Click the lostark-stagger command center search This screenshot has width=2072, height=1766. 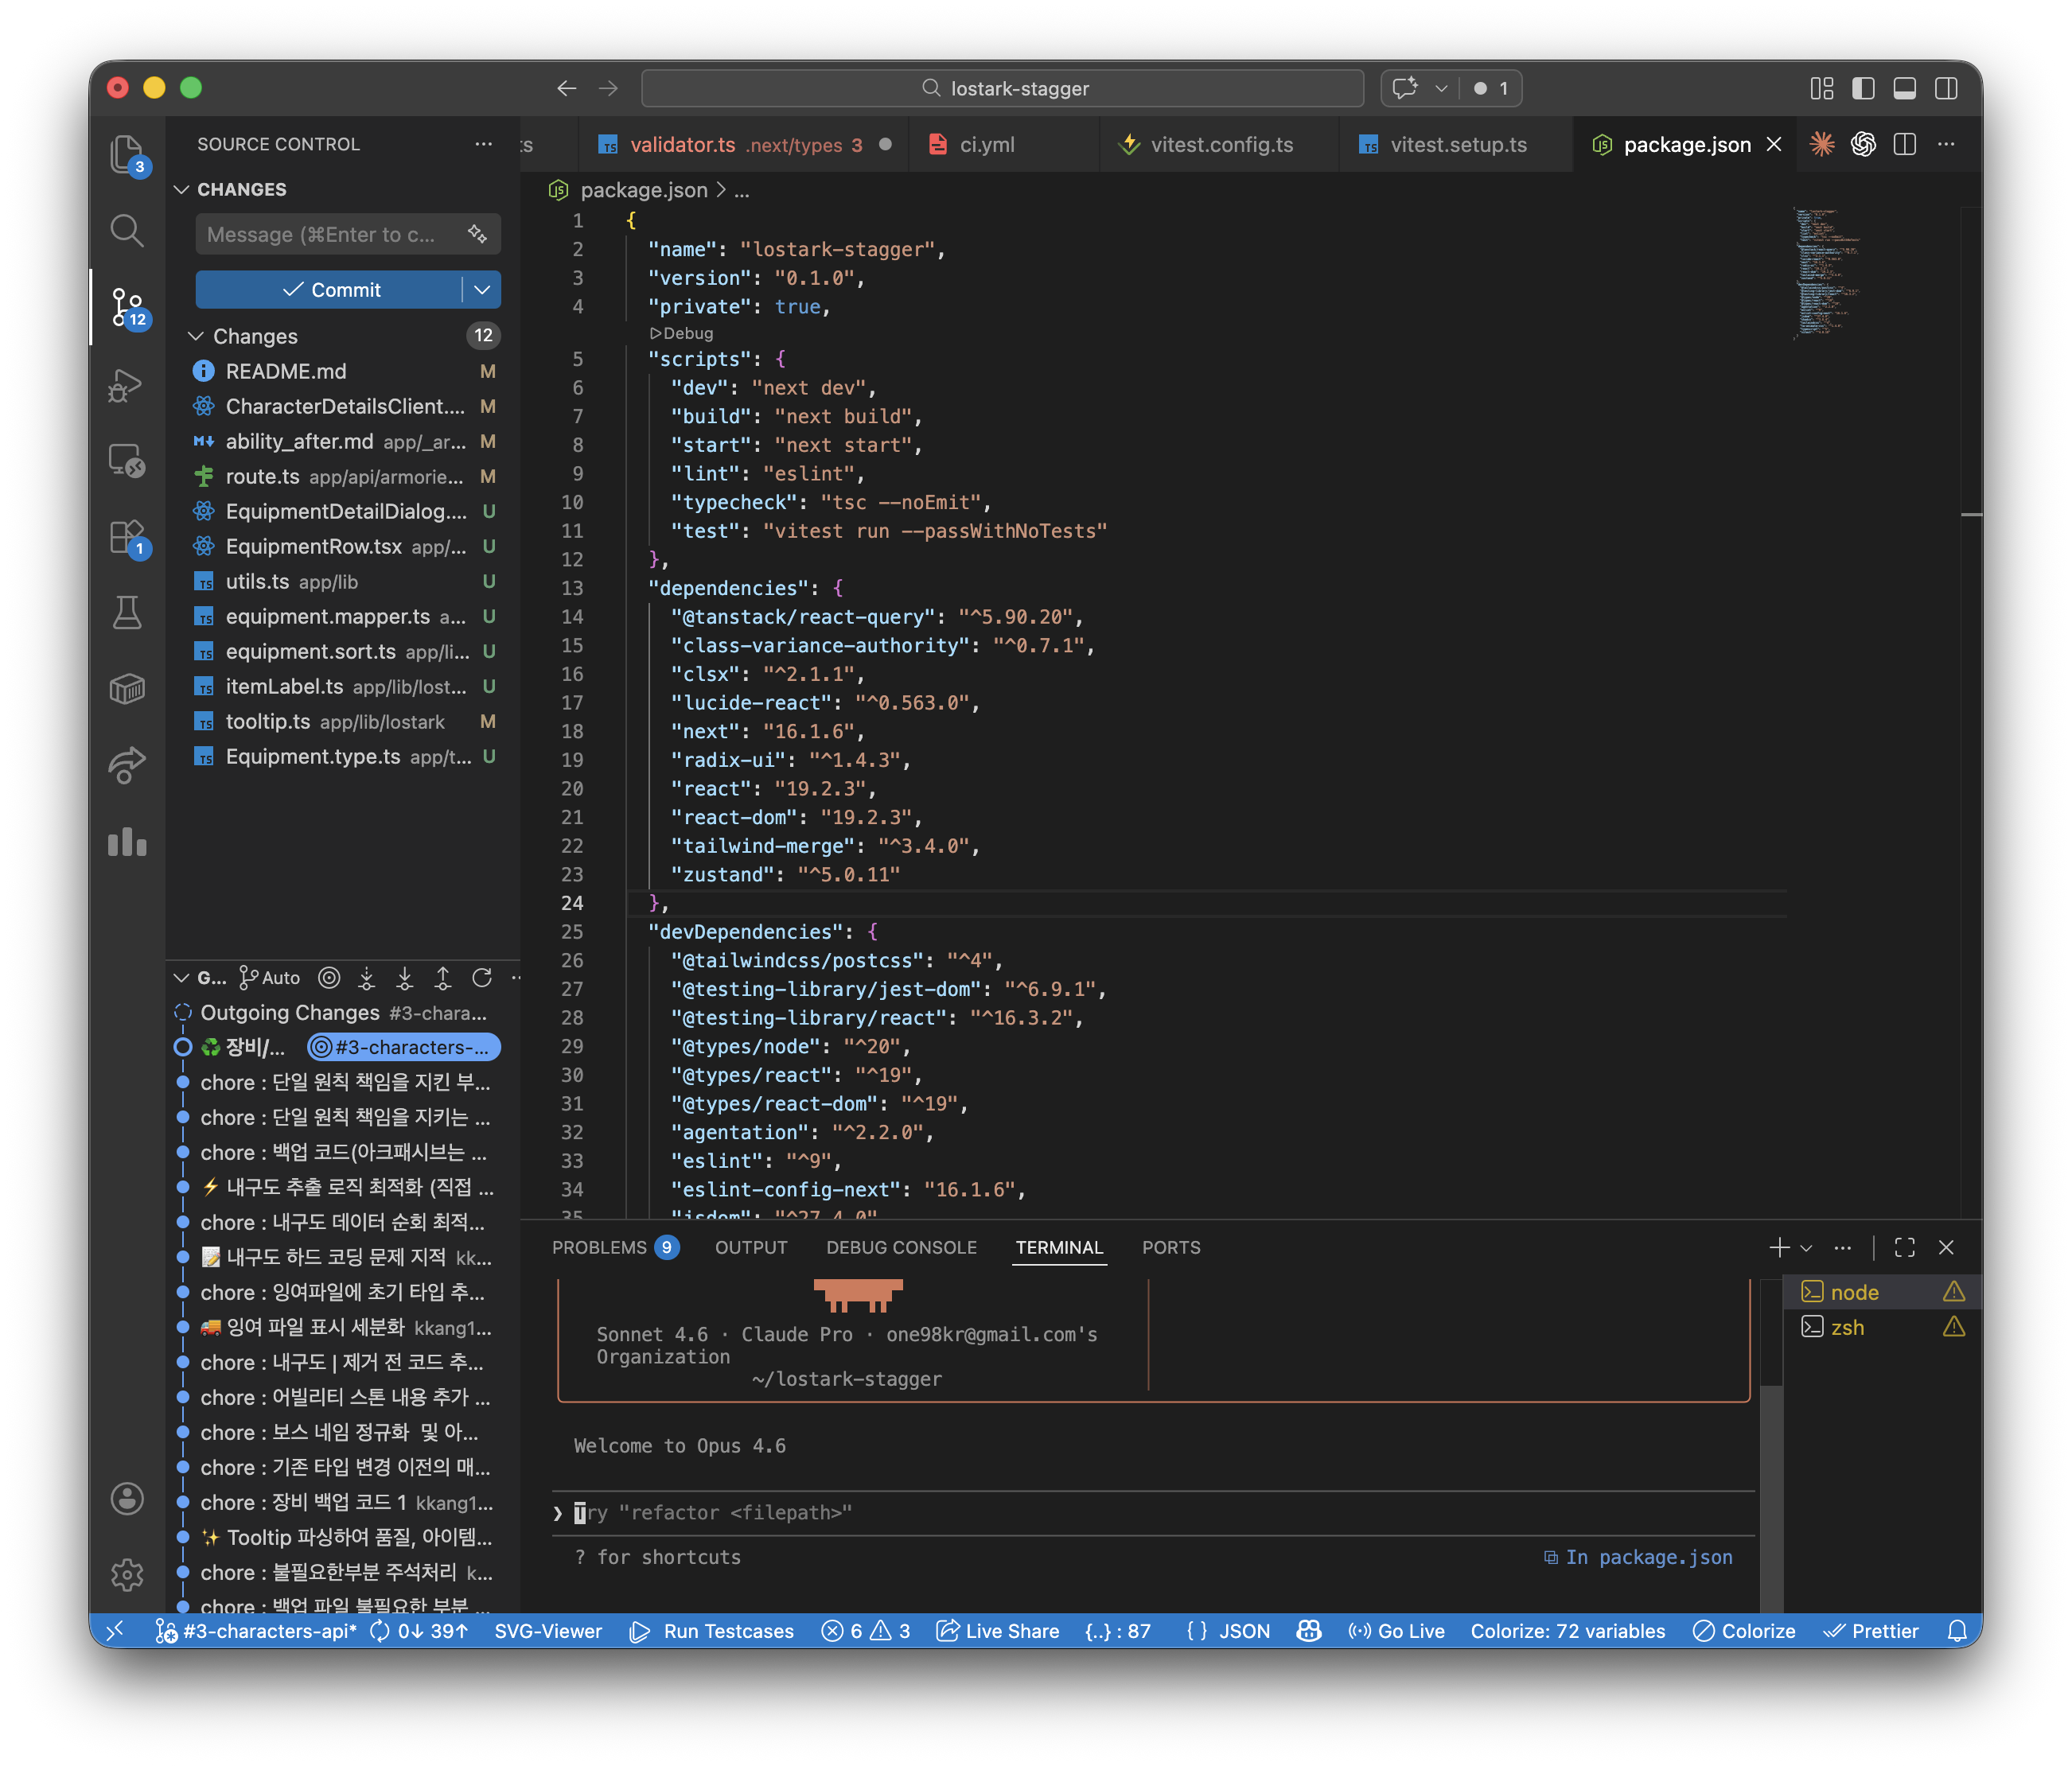tap(1003, 88)
